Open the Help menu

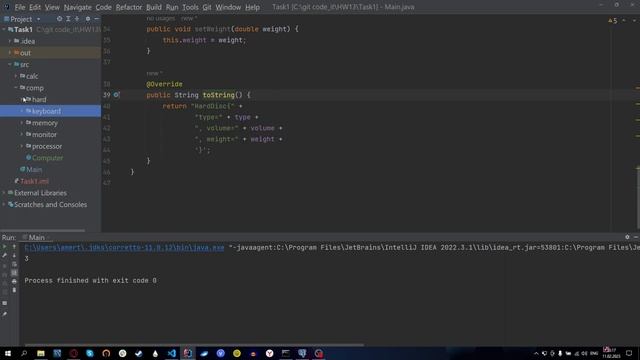(x=252, y=7)
